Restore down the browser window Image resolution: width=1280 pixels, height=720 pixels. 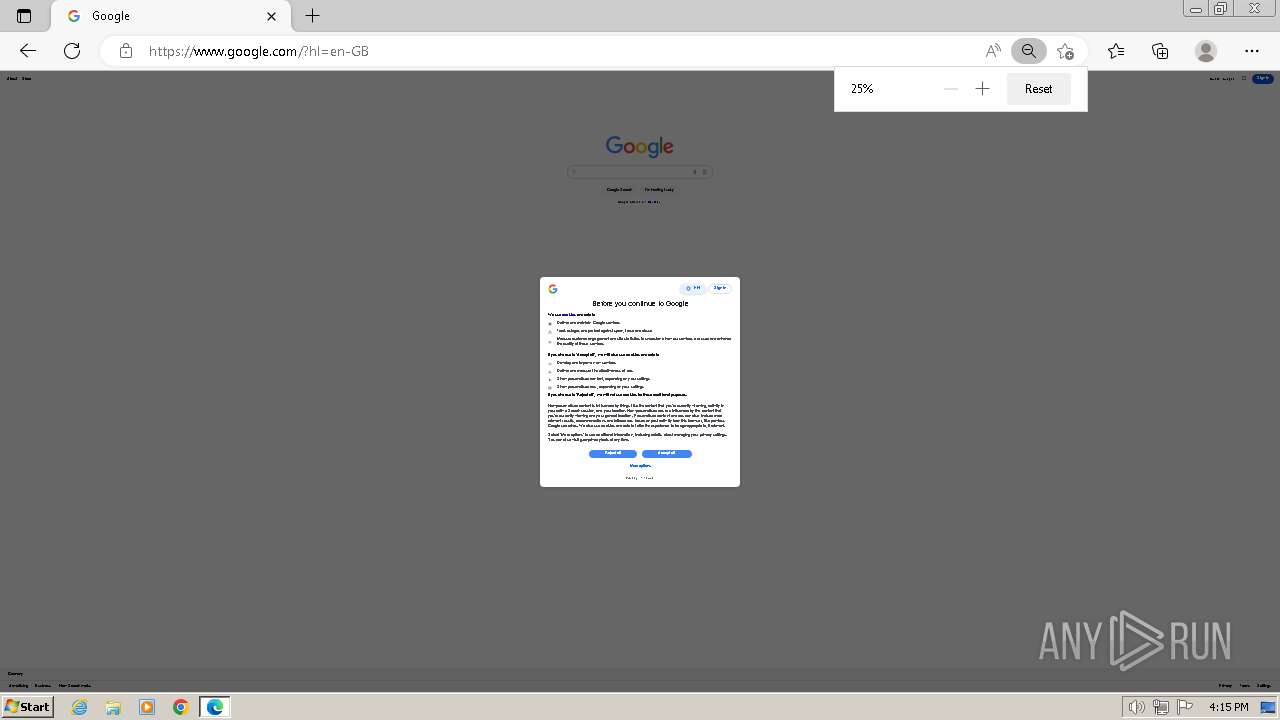pos(1220,9)
